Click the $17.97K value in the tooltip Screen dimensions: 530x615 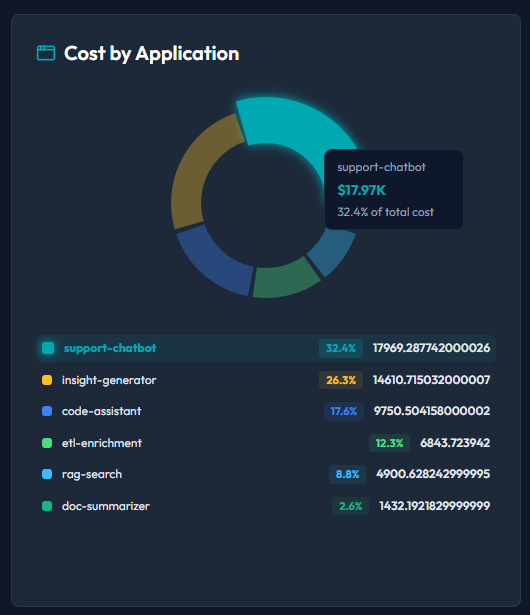[362, 190]
